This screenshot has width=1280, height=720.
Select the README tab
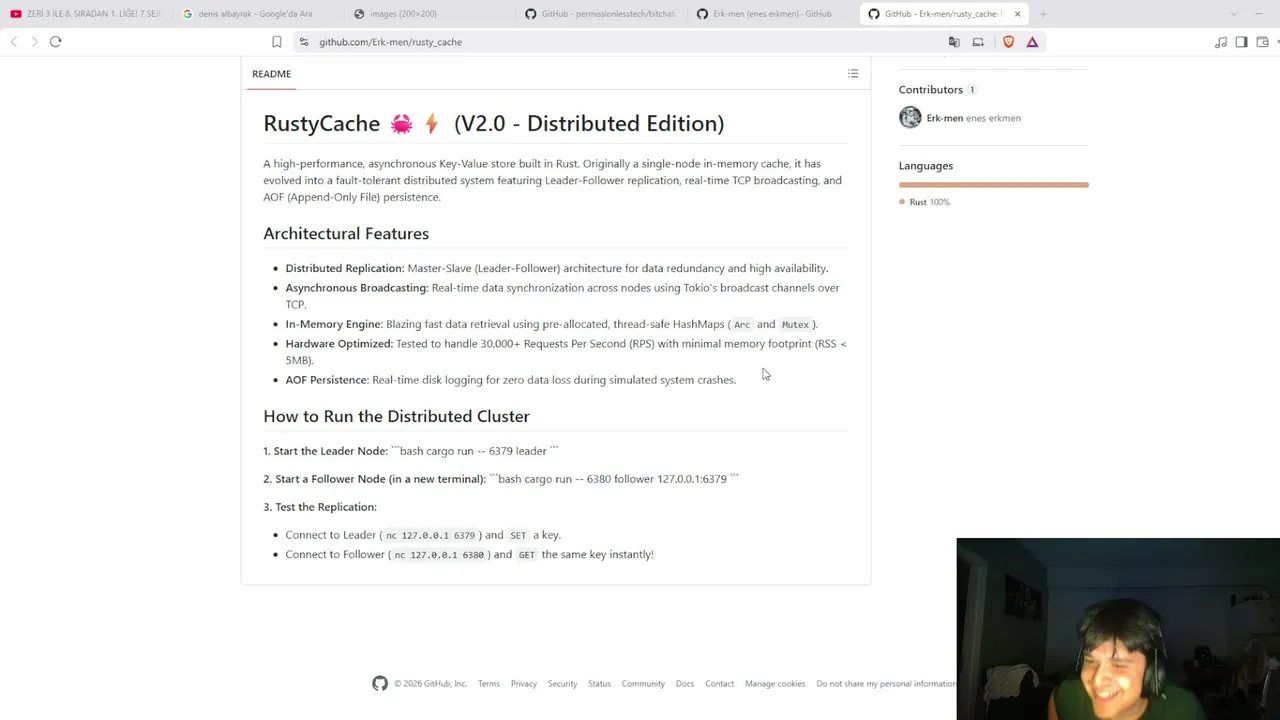(x=271, y=74)
